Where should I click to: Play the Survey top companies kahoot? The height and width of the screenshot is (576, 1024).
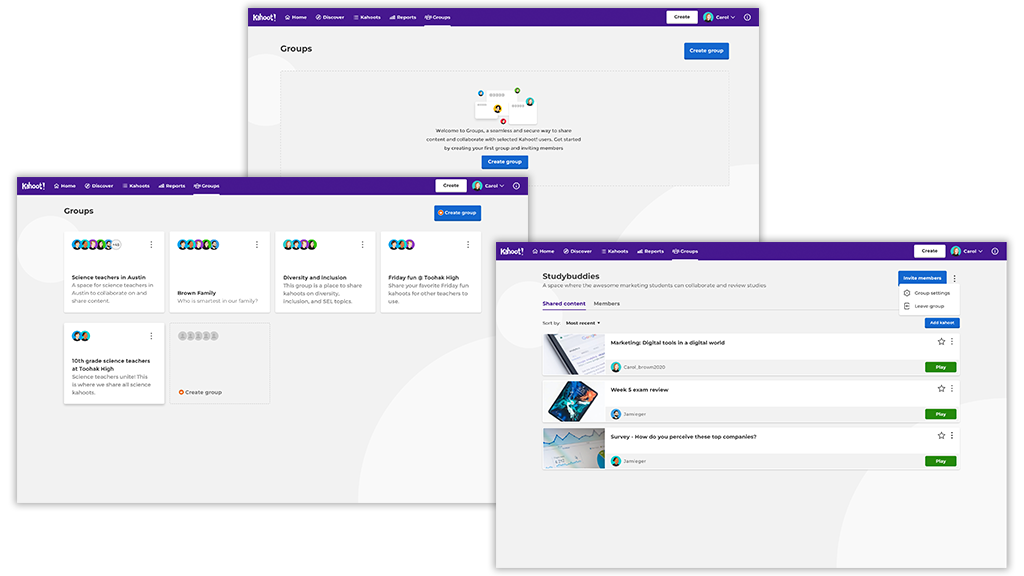point(940,461)
